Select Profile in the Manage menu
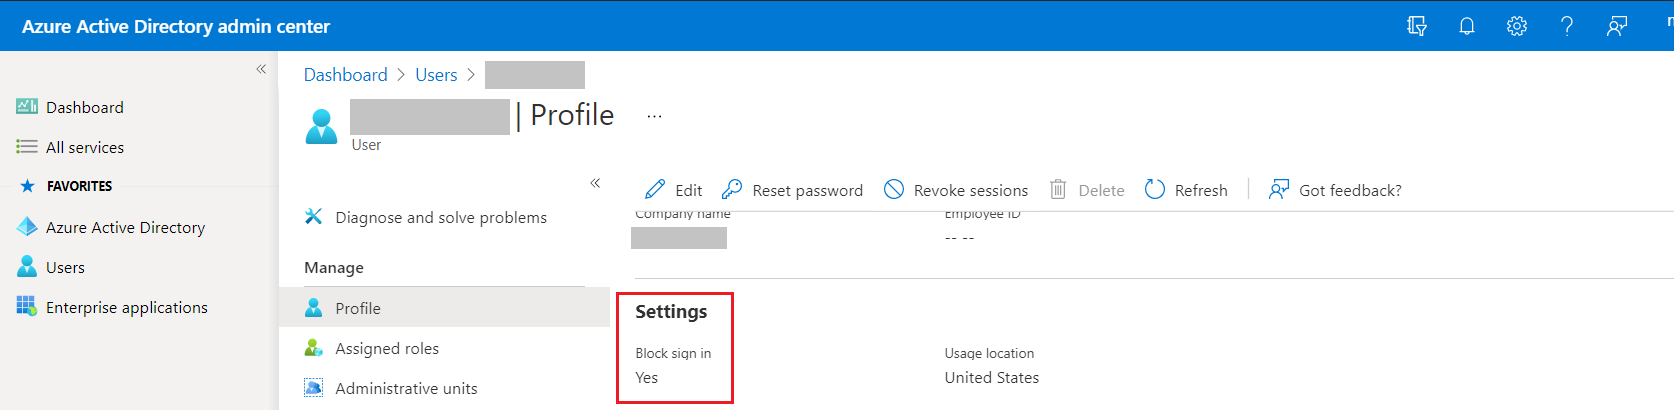This screenshot has width=1674, height=410. click(358, 308)
